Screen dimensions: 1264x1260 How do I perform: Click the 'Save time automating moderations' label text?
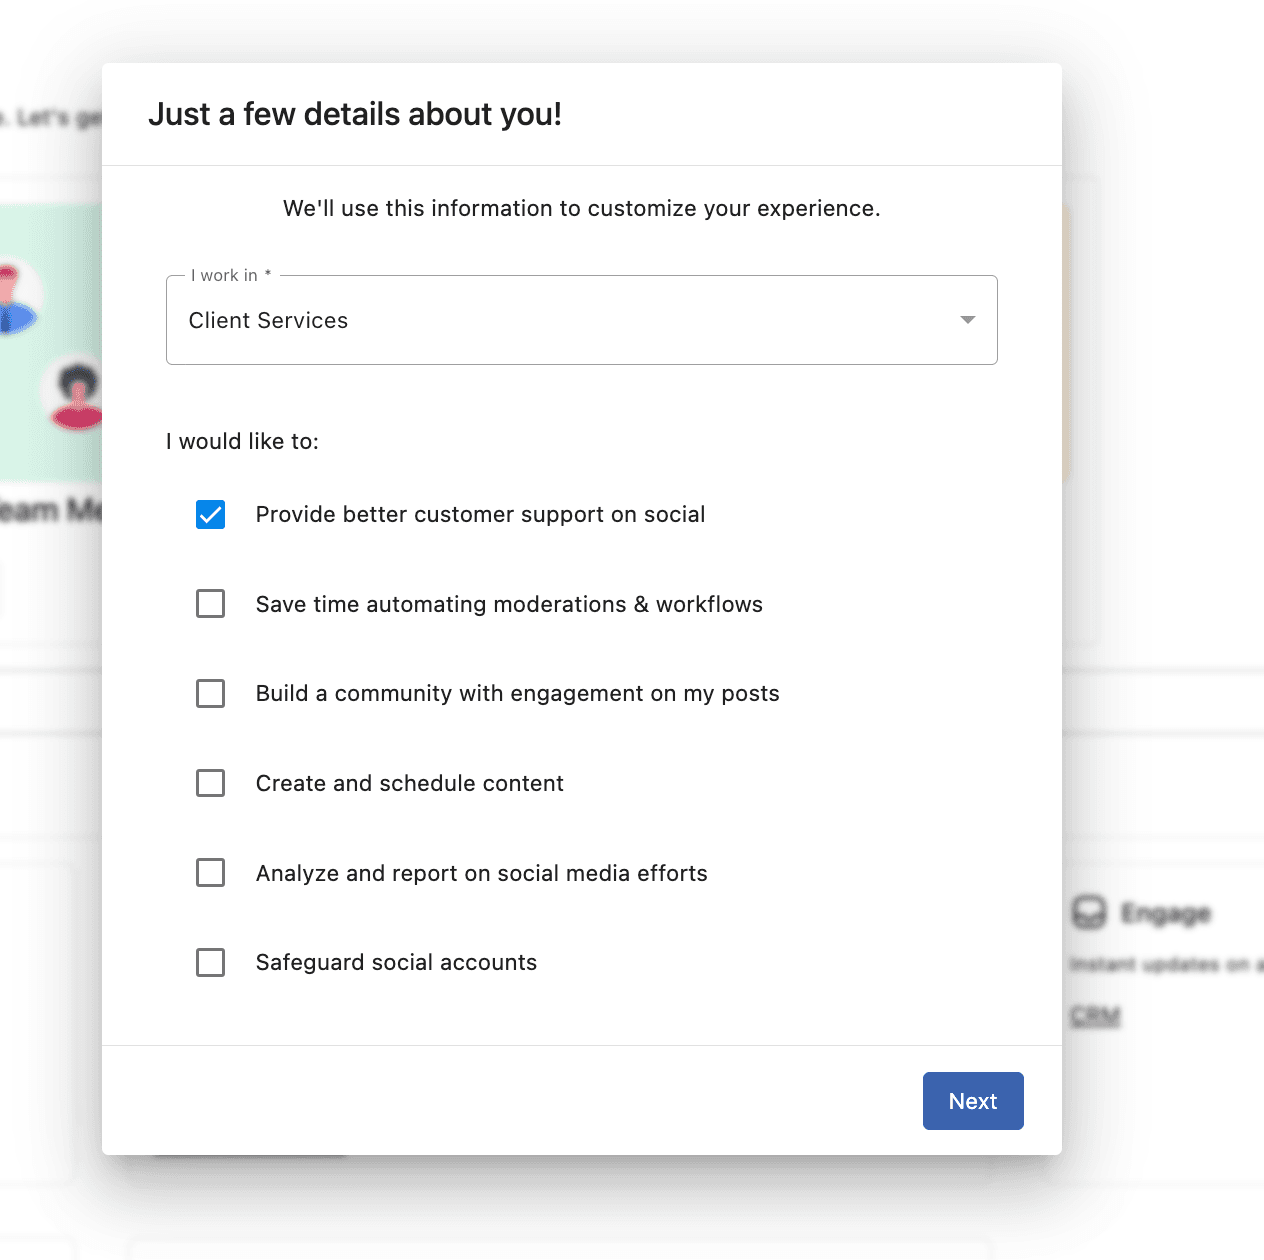[509, 605]
